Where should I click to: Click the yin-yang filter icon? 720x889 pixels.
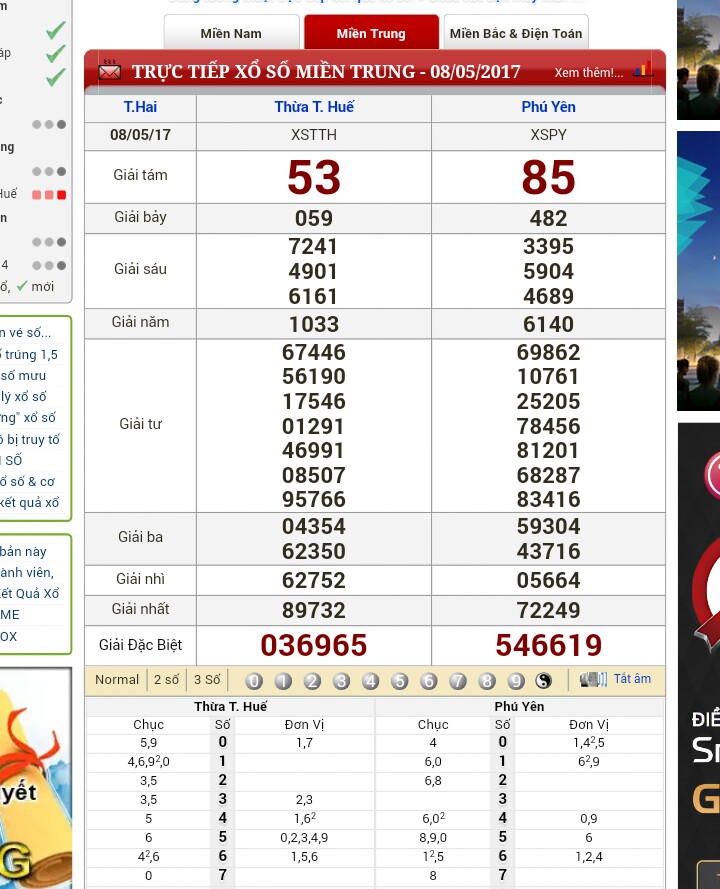pos(544,681)
